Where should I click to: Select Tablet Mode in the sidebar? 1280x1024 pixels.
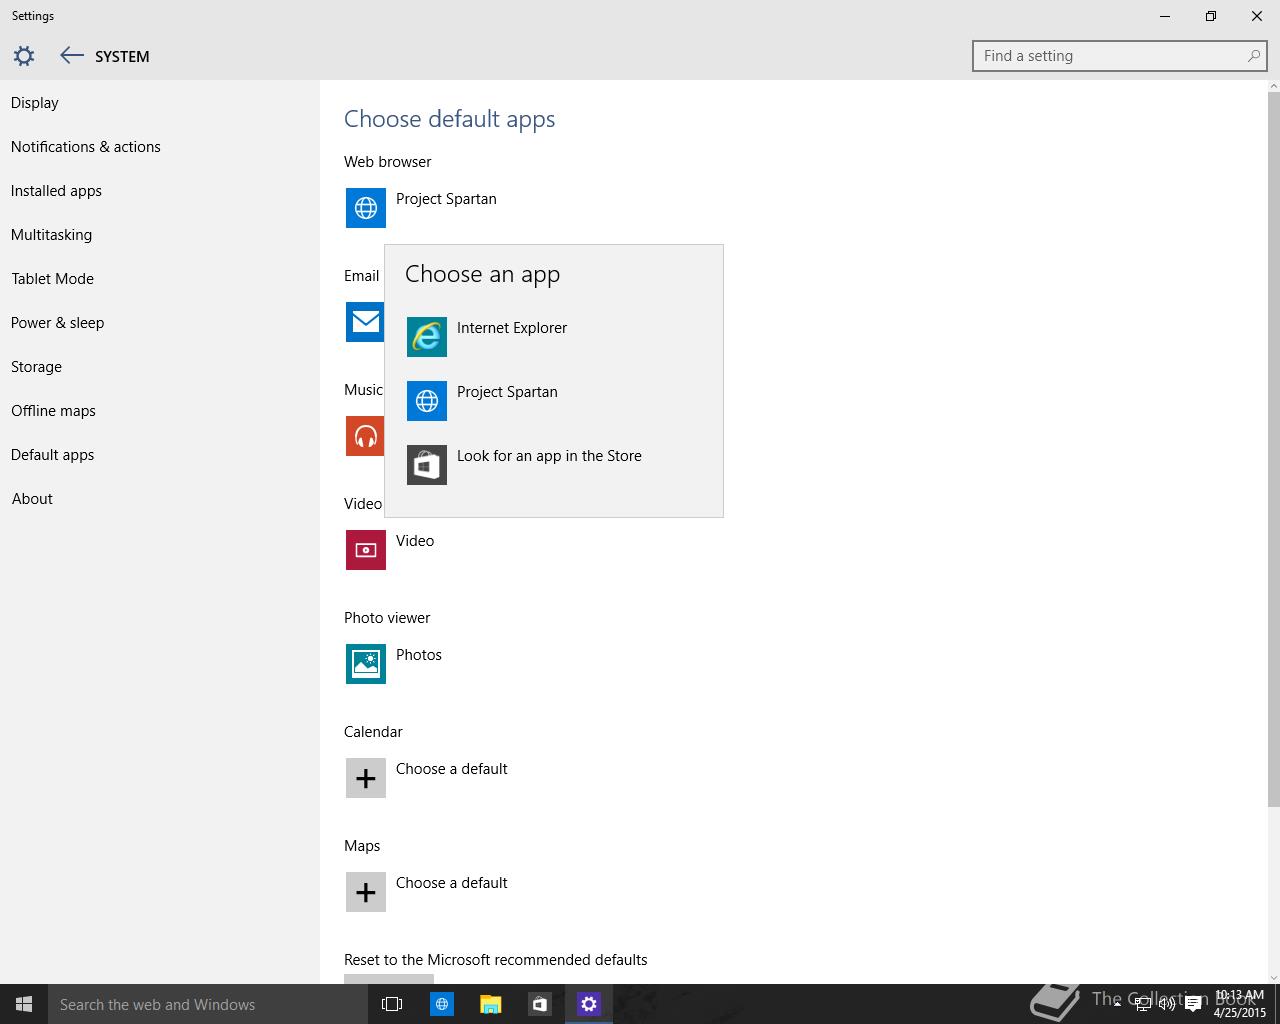click(x=52, y=279)
